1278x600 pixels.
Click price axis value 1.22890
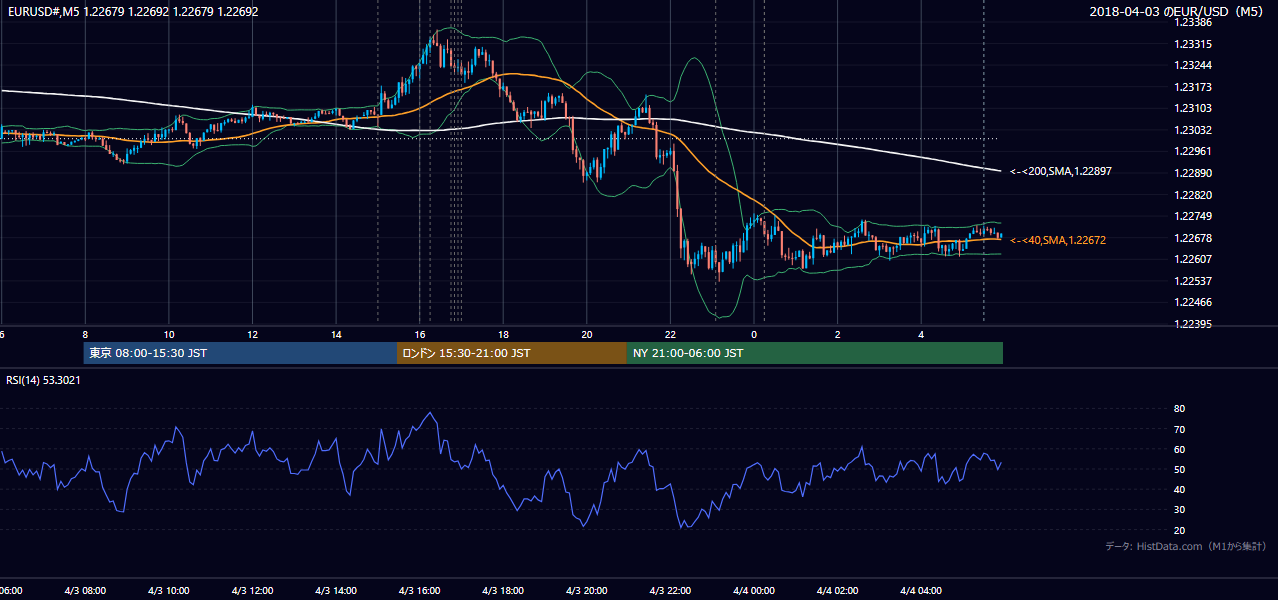(1194, 173)
